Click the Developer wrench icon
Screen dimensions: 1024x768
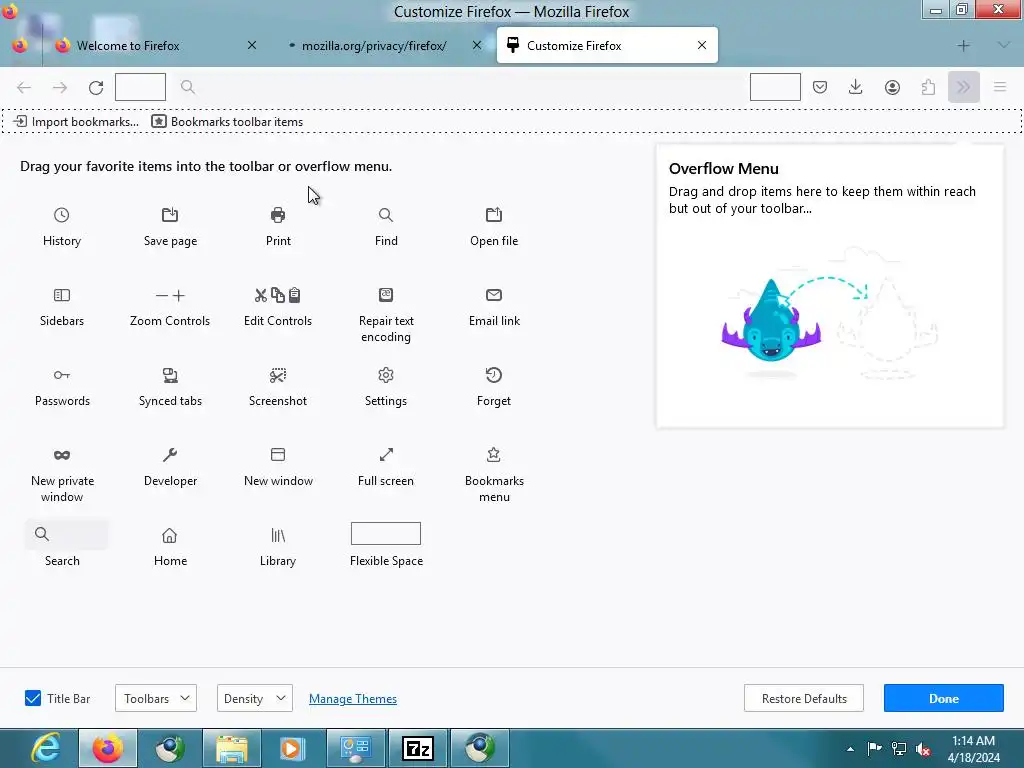(170, 455)
